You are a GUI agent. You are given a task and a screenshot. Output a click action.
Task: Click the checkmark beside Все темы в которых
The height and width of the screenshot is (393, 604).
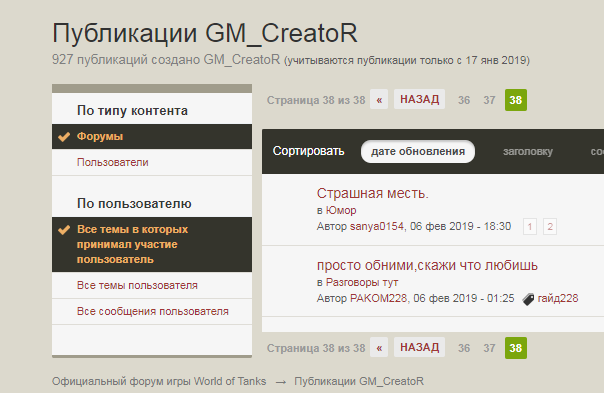[64, 230]
